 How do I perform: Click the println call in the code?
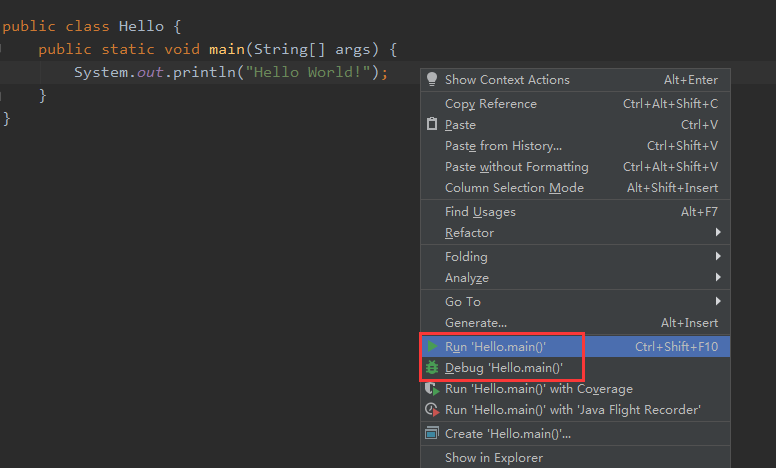(204, 73)
